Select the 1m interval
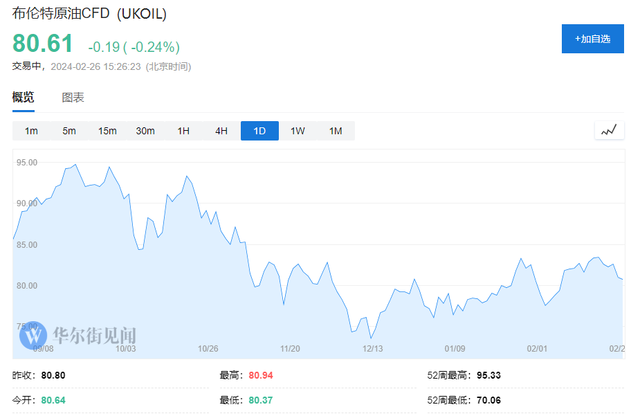 [x=31, y=131]
